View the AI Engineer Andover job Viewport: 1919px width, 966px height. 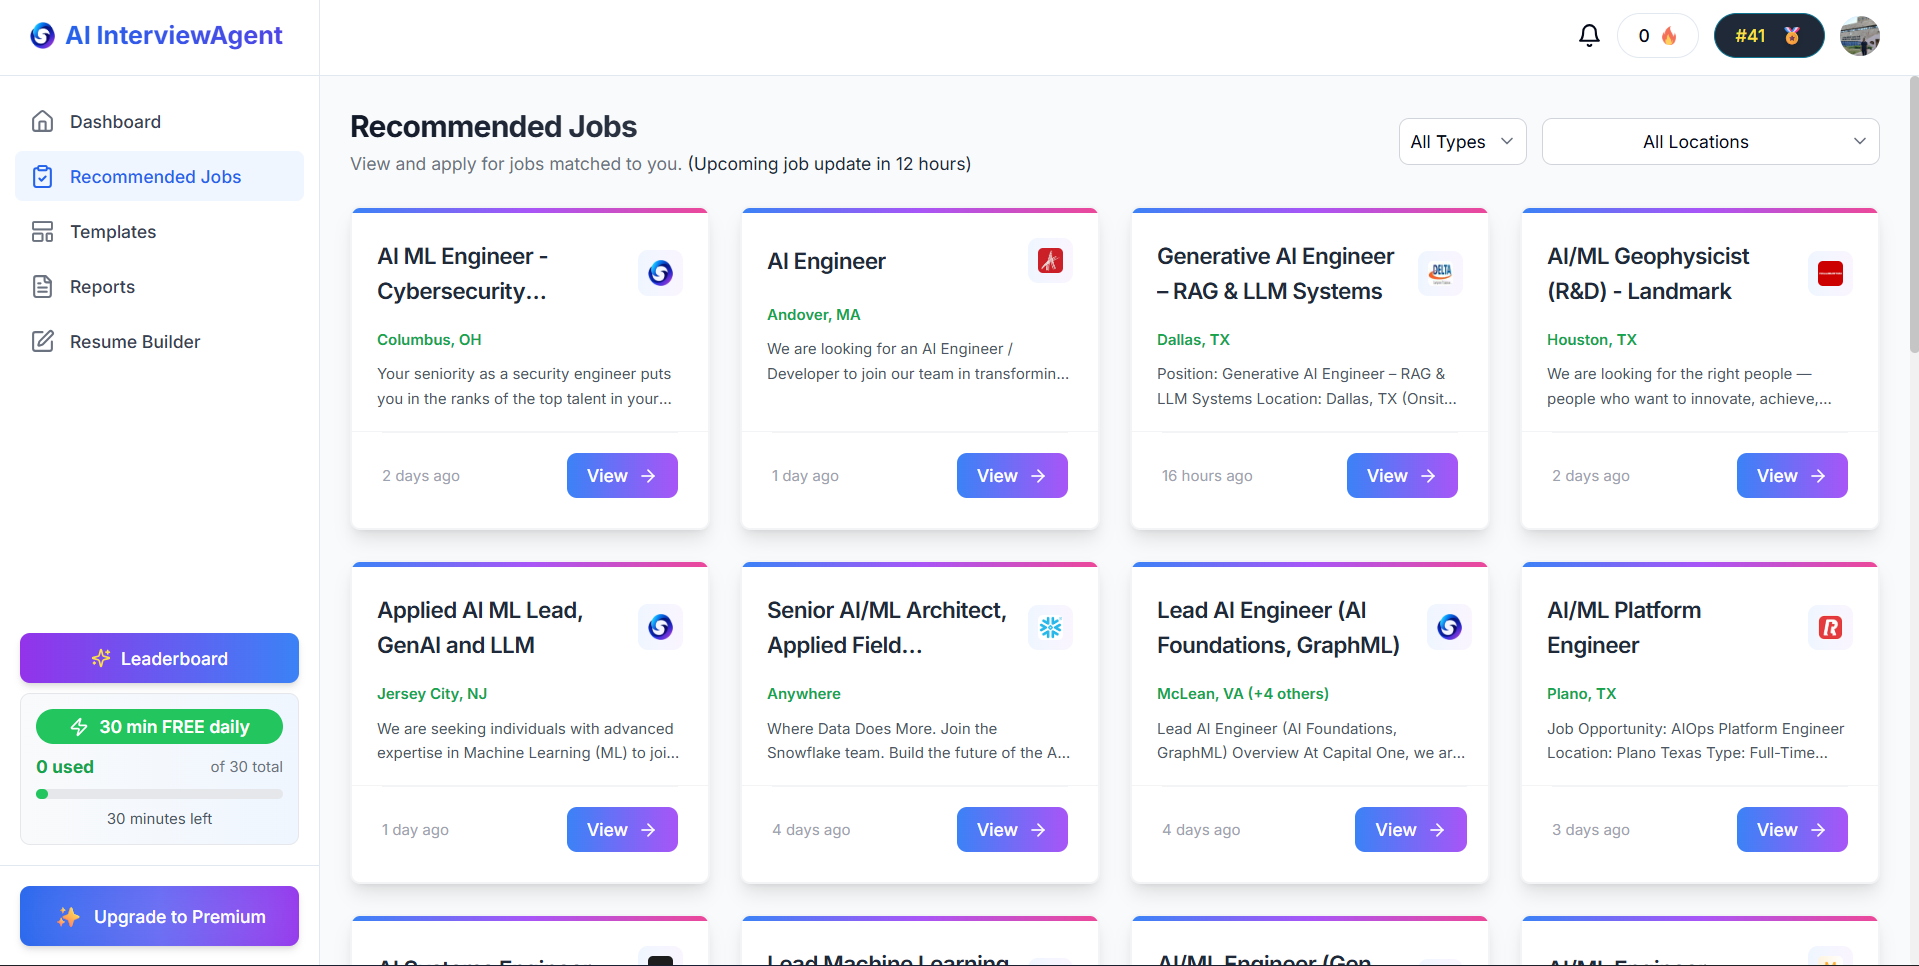pyautogui.click(x=1012, y=476)
